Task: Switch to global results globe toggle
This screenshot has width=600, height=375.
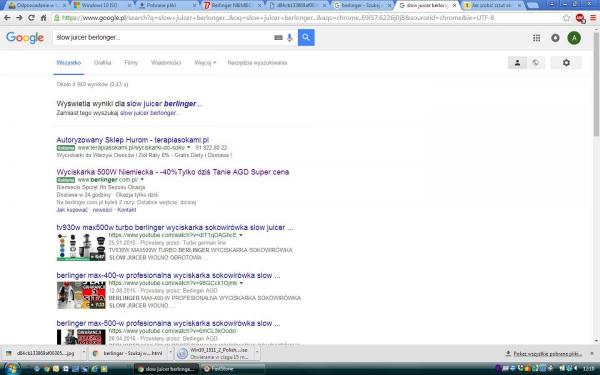Action: pyautogui.click(x=535, y=63)
